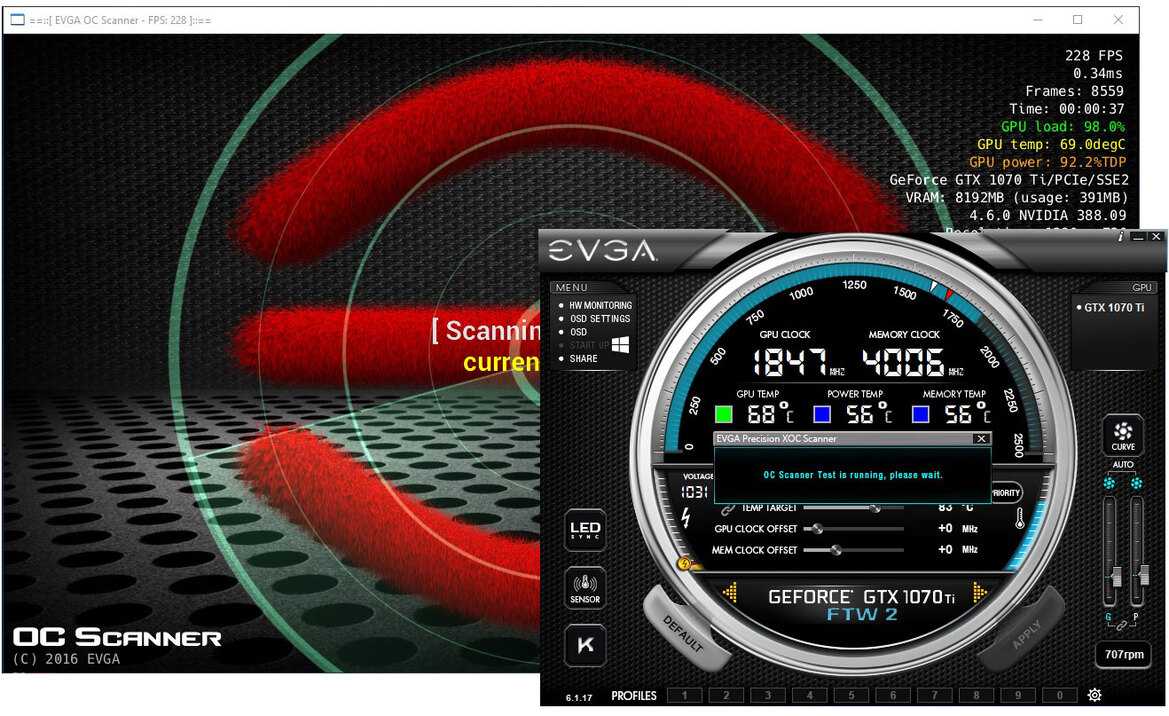Viewport: 1169px width, 716px height.
Task: Select profile slot 7
Action: click(935, 695)
